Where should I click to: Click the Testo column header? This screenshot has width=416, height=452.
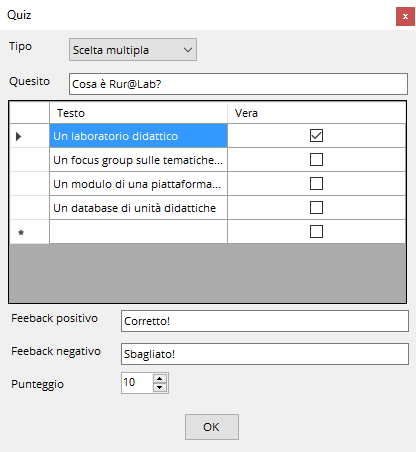(138, 113)
